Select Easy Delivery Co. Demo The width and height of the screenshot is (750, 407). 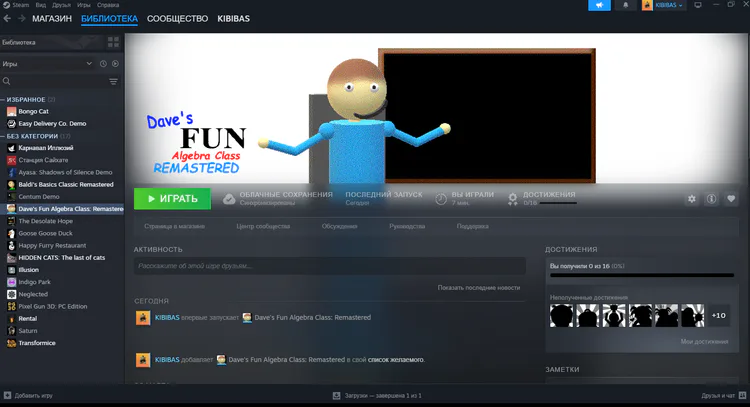52,123
